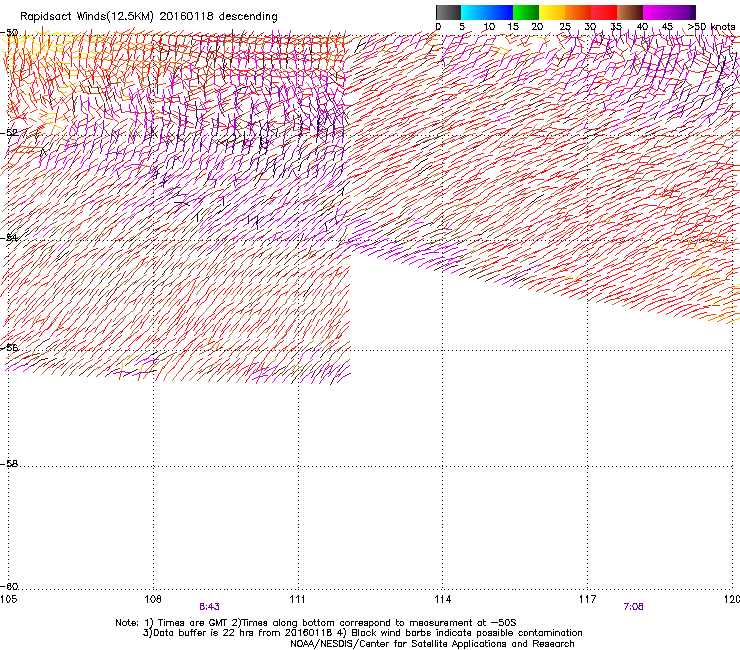
Task: Click the orange 25-30 knots legend swatch
Action: pos(578,12)
